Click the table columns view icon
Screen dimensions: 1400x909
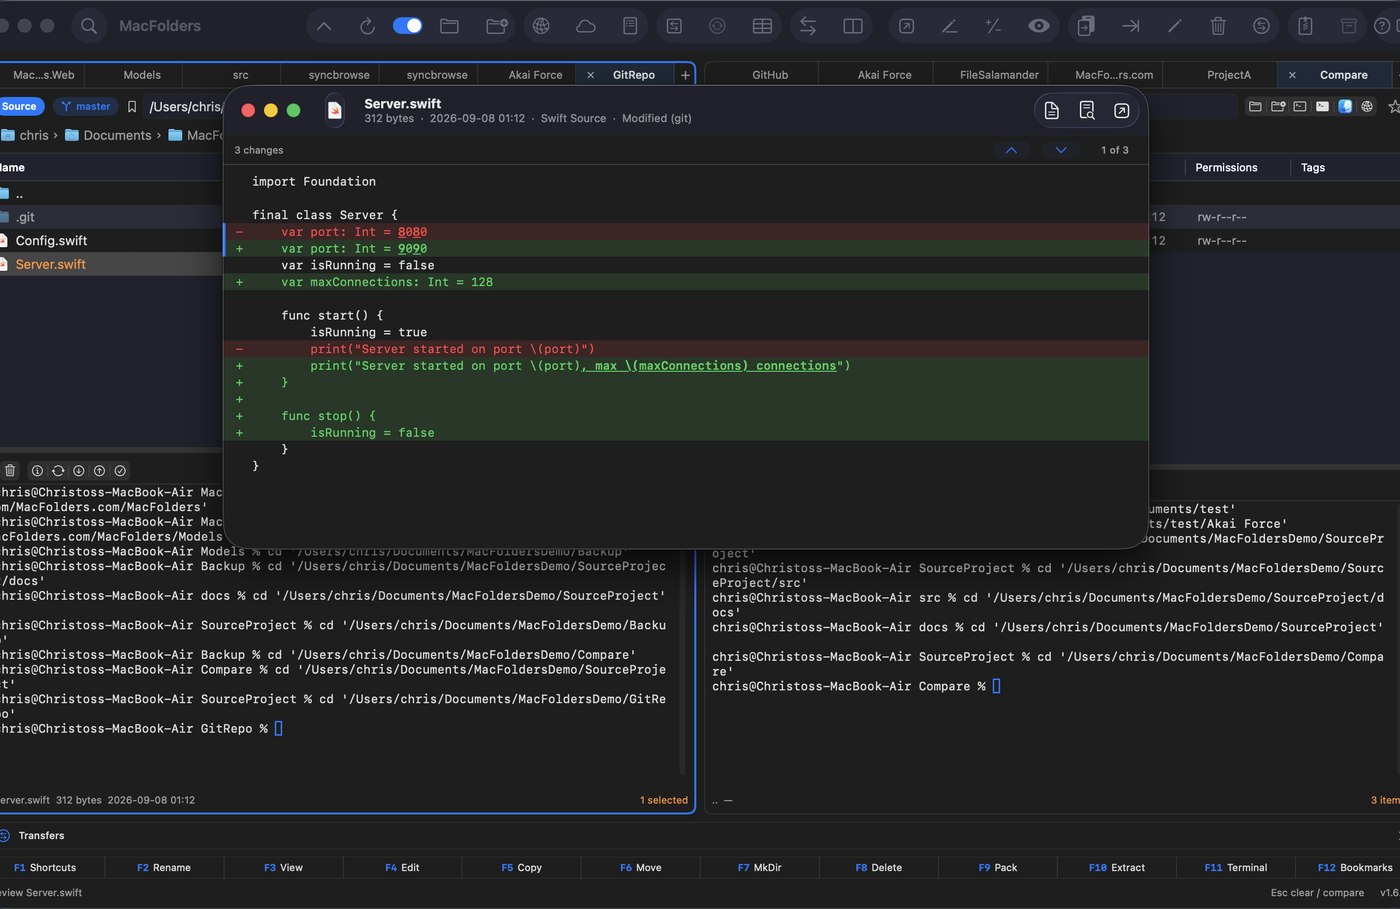[x=762, y=26]
